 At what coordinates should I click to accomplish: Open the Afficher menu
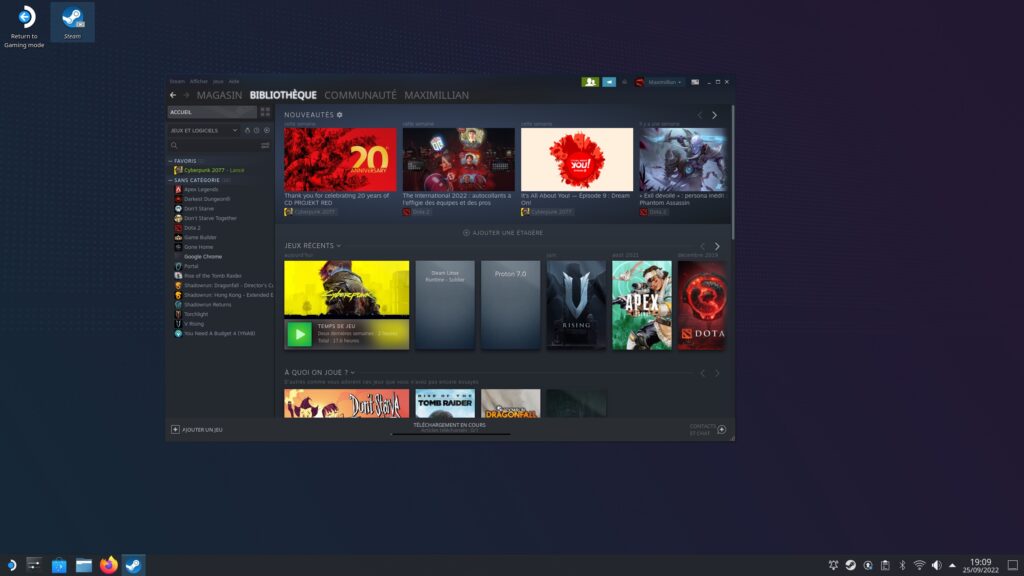pyautogui.click(x=199, y=81)
